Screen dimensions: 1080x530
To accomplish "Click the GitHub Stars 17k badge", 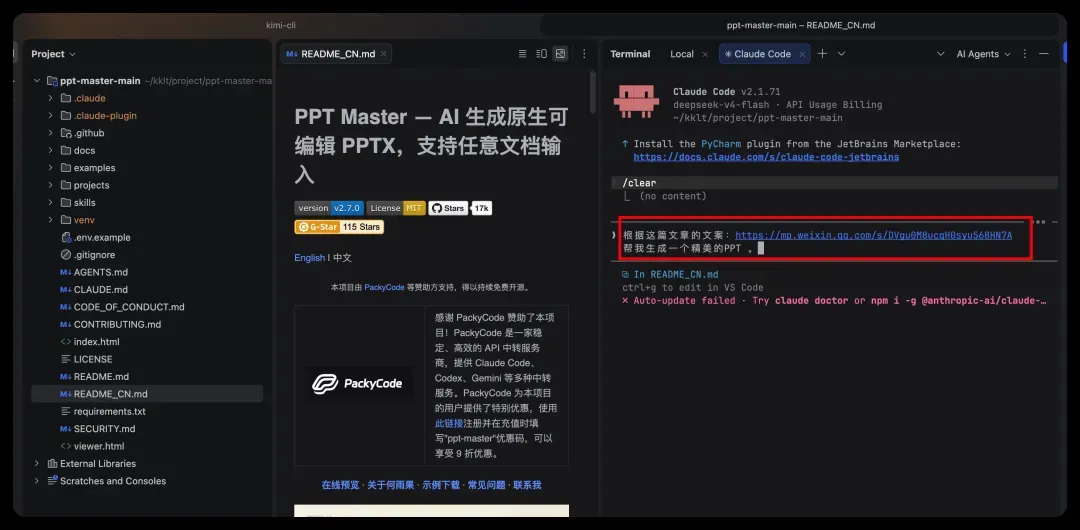I will pyautogui.click(x=460, y=208).
